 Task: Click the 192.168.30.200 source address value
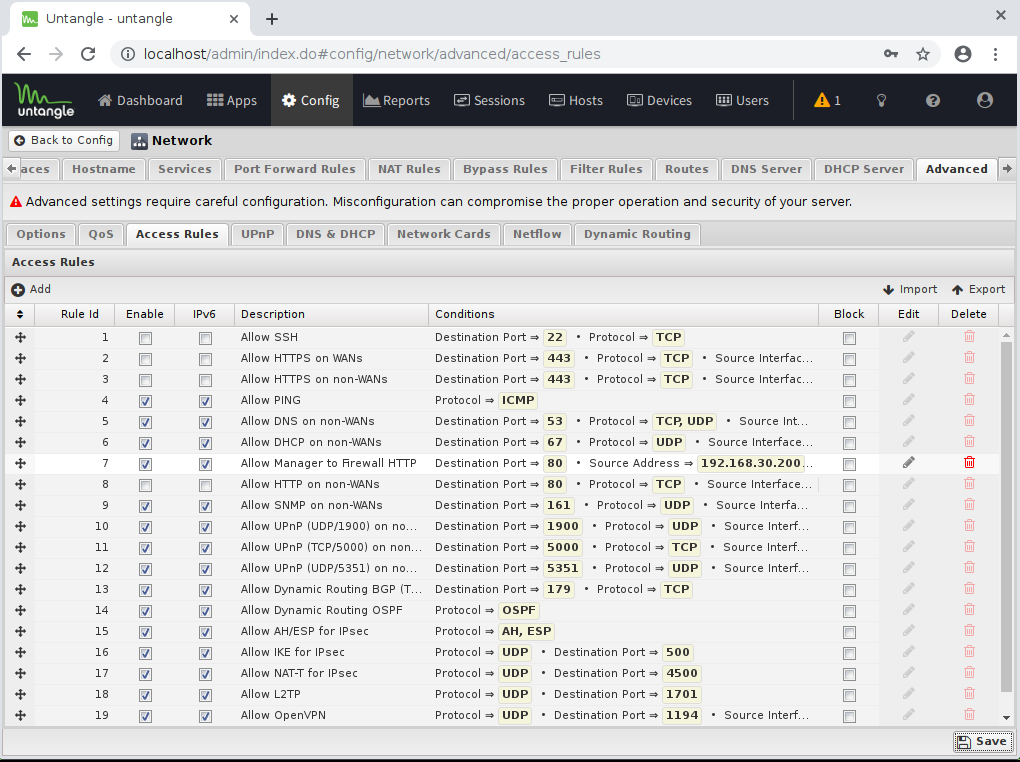pyautogui.click(x=751, y=463)
